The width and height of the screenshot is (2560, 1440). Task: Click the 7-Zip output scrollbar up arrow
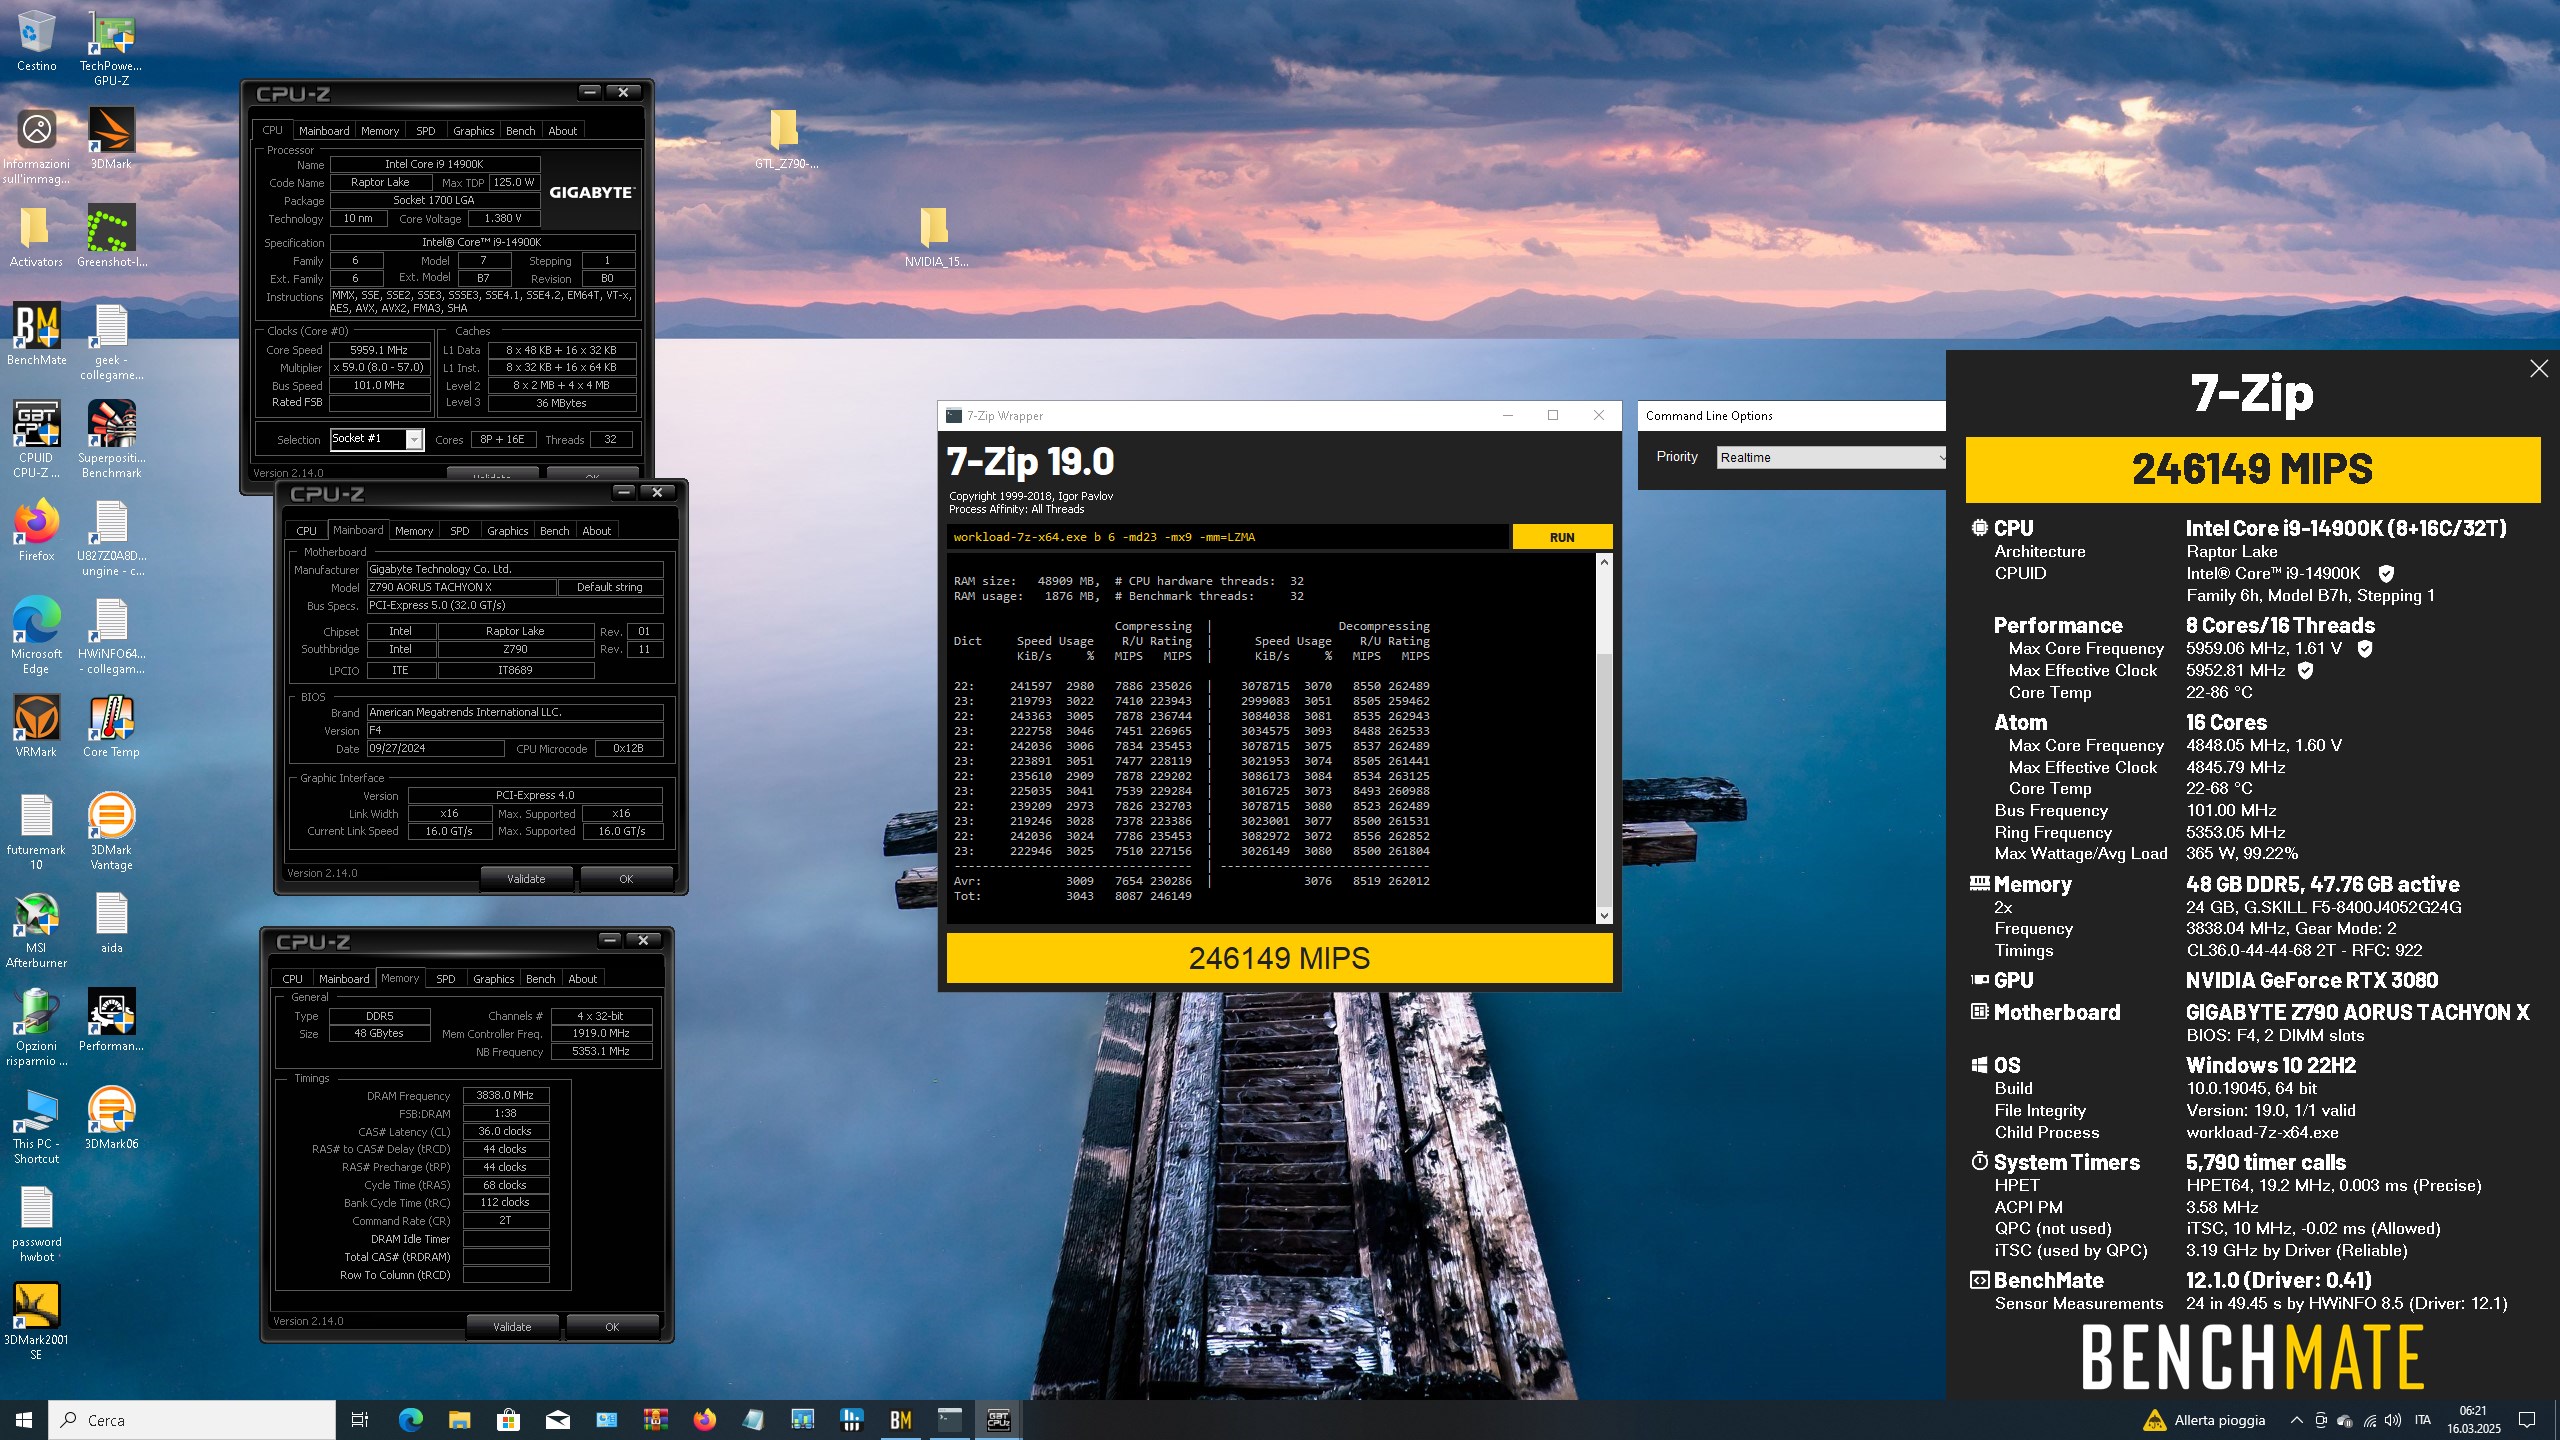tap(1604, 562)
